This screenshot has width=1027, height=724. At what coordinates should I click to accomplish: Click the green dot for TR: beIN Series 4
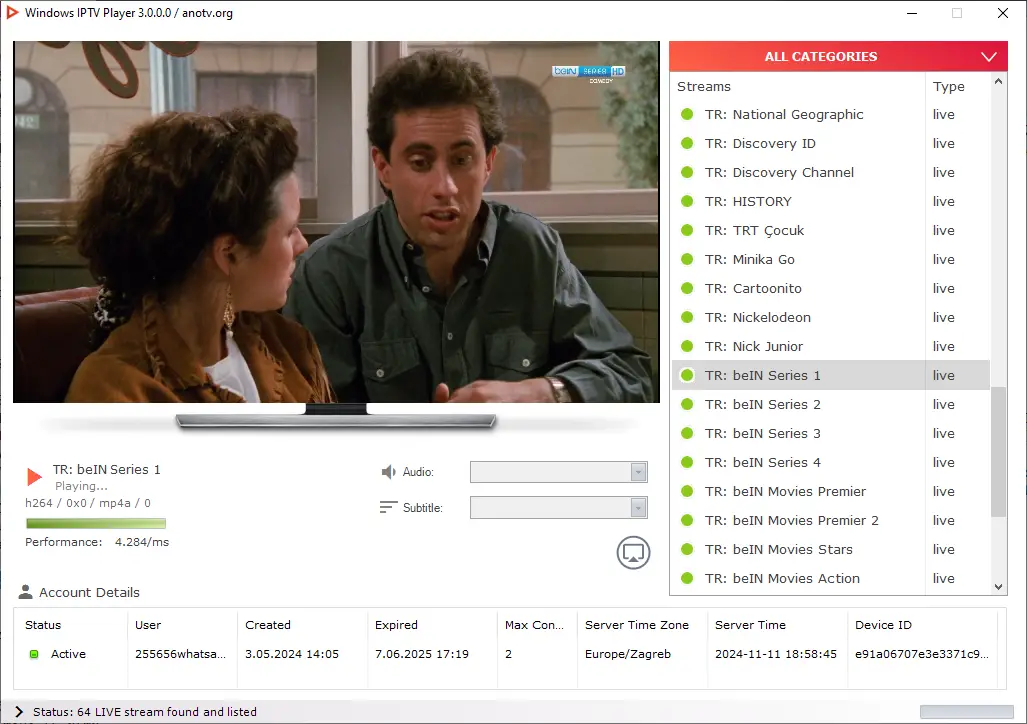(687, 463)
